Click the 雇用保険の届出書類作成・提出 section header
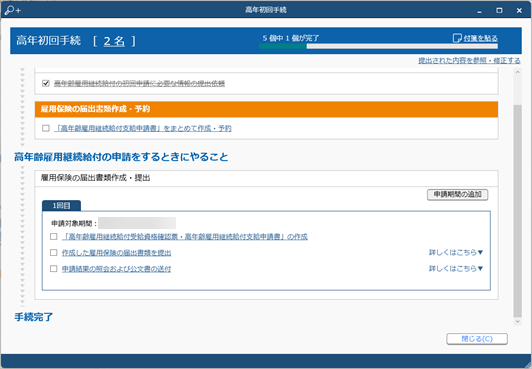Screen dimensions: 532x369 click(266, 178)
